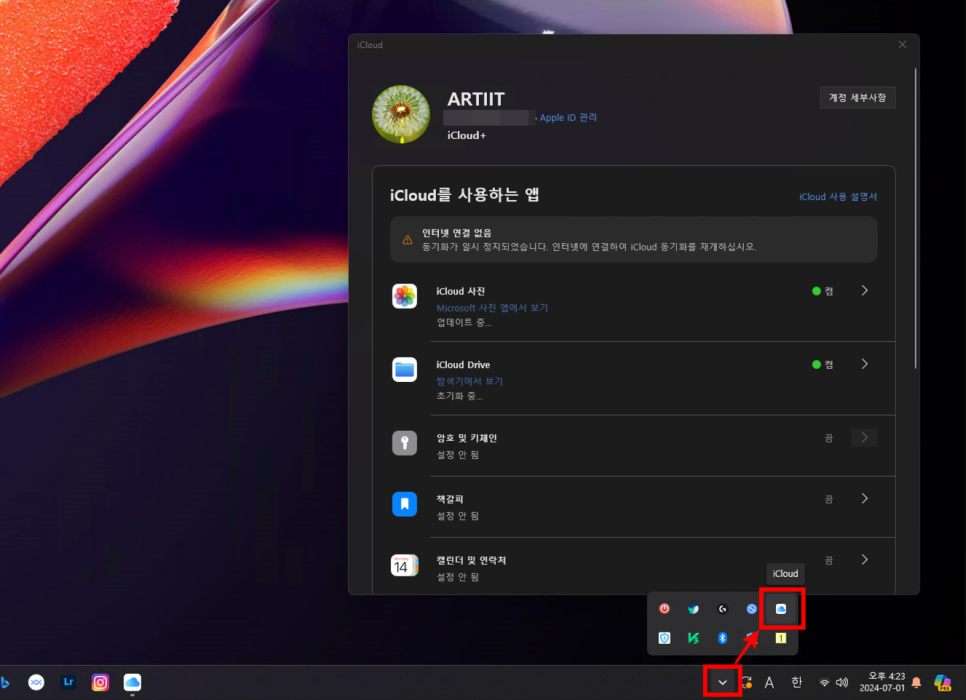Image resolution: width=966 pixels, height=700 pixels.
Task: Click the 끔 status on the 암호 및 키체인 row
Action: [829, 438]
